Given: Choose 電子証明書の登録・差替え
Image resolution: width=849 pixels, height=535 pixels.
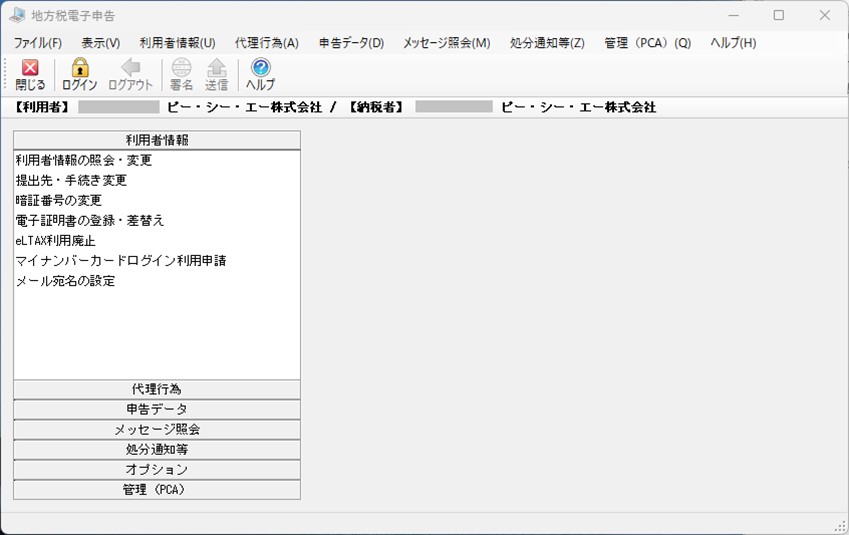Looking at the screenshot, I should (x=90, y=220).
